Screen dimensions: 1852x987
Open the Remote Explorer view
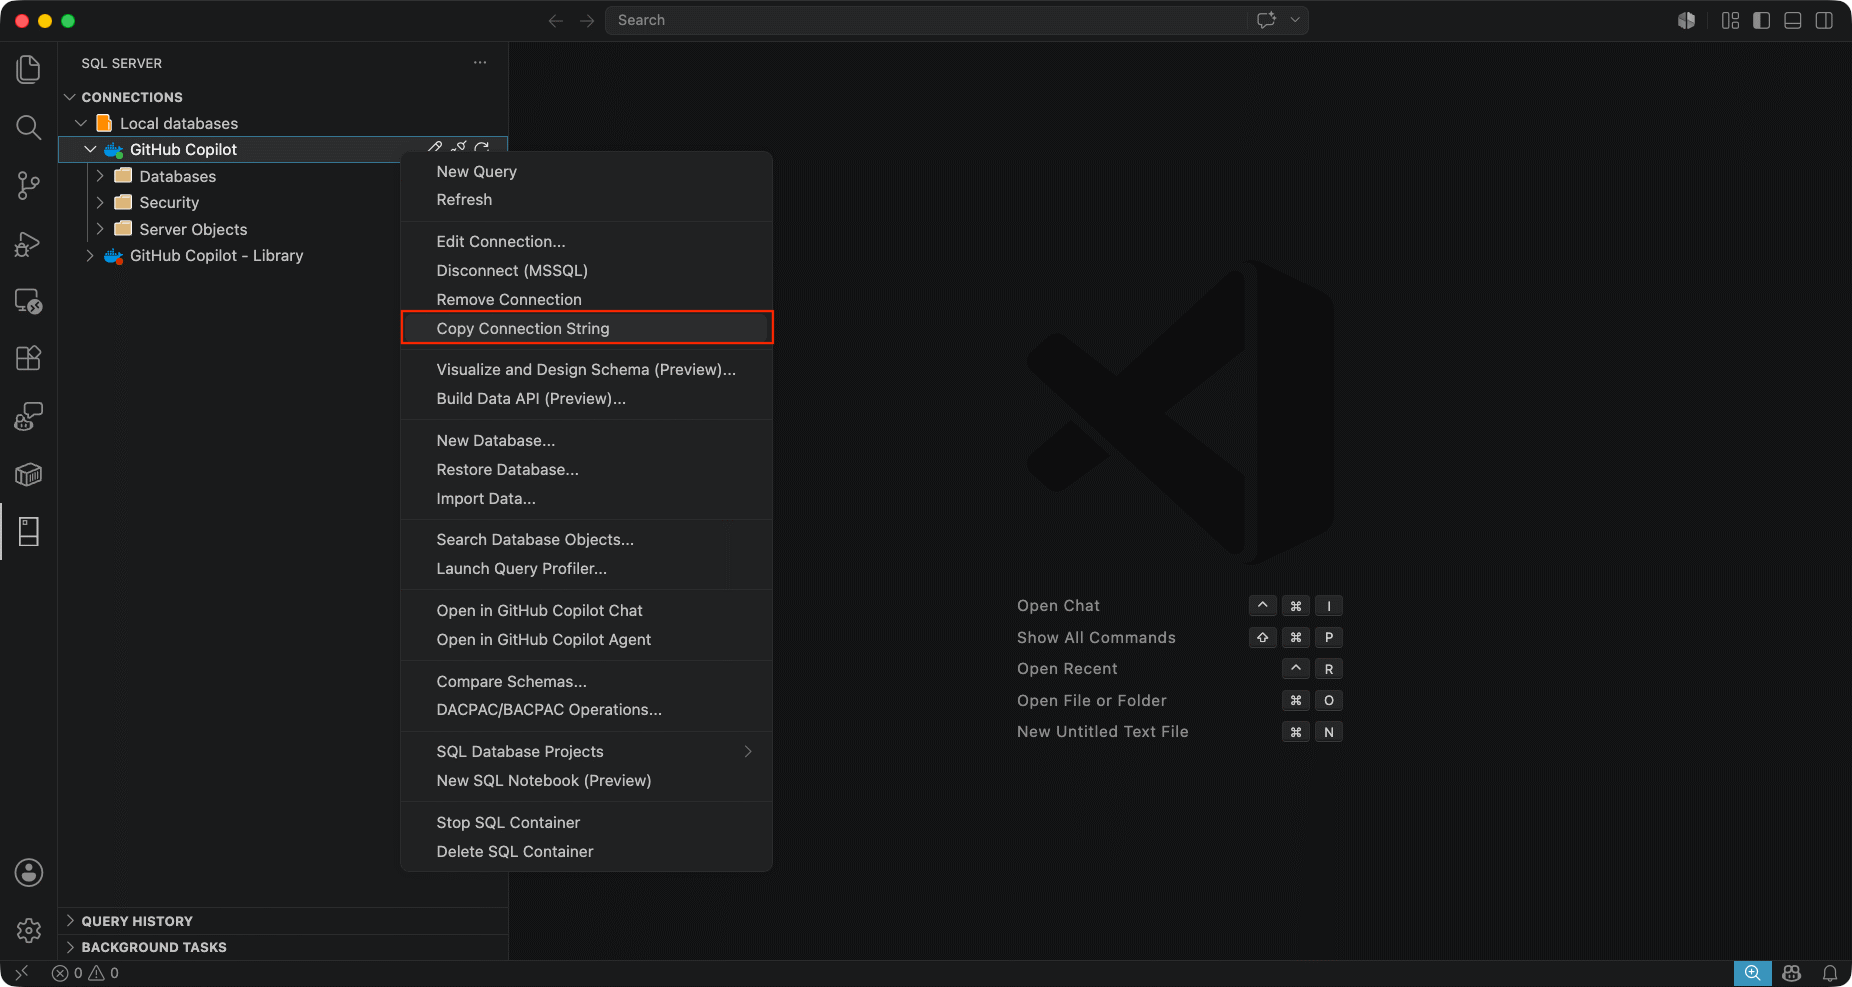29,301
